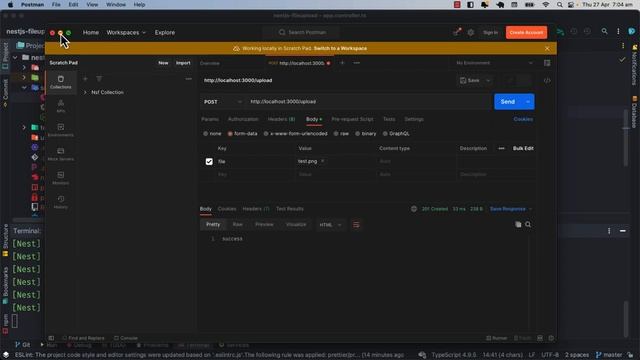The width and height of the screenshot is (640, 360).
Task: Add a new request tab
Action: (342, 63)
